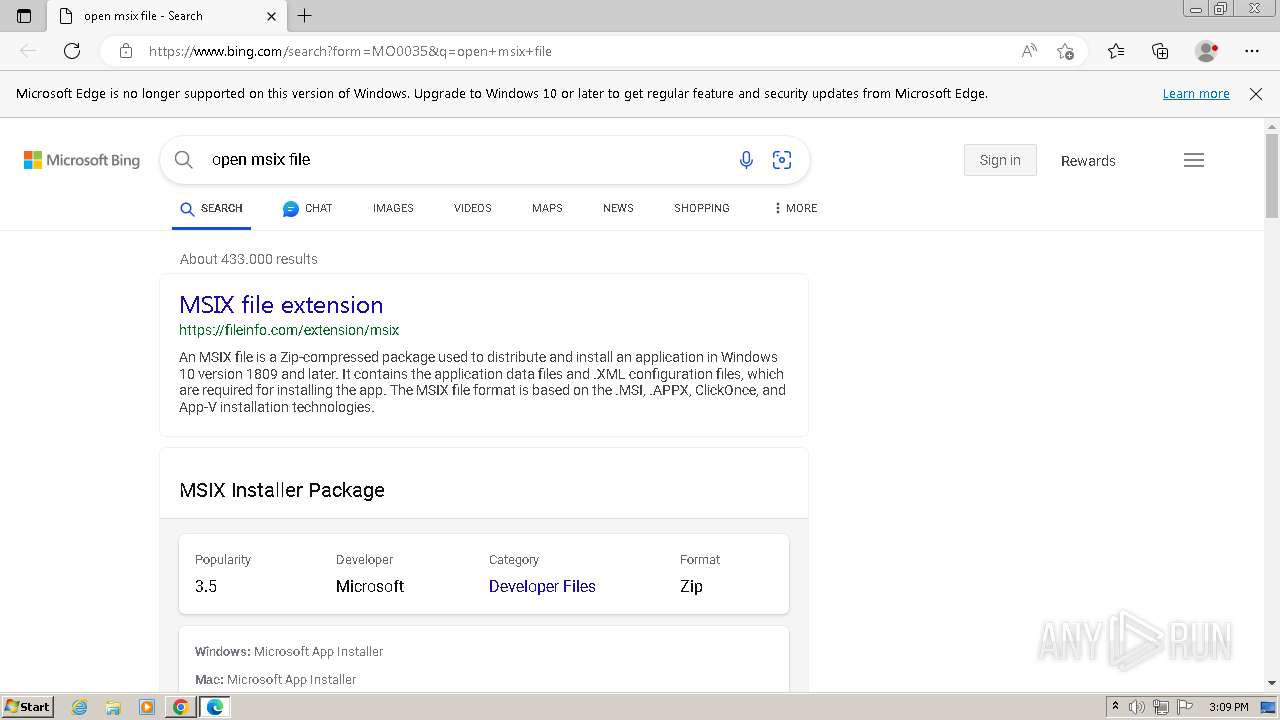Click the fileinfo.com/extension/msix URL
Viewport: 1280px width, 720px height.
[289, 330]
